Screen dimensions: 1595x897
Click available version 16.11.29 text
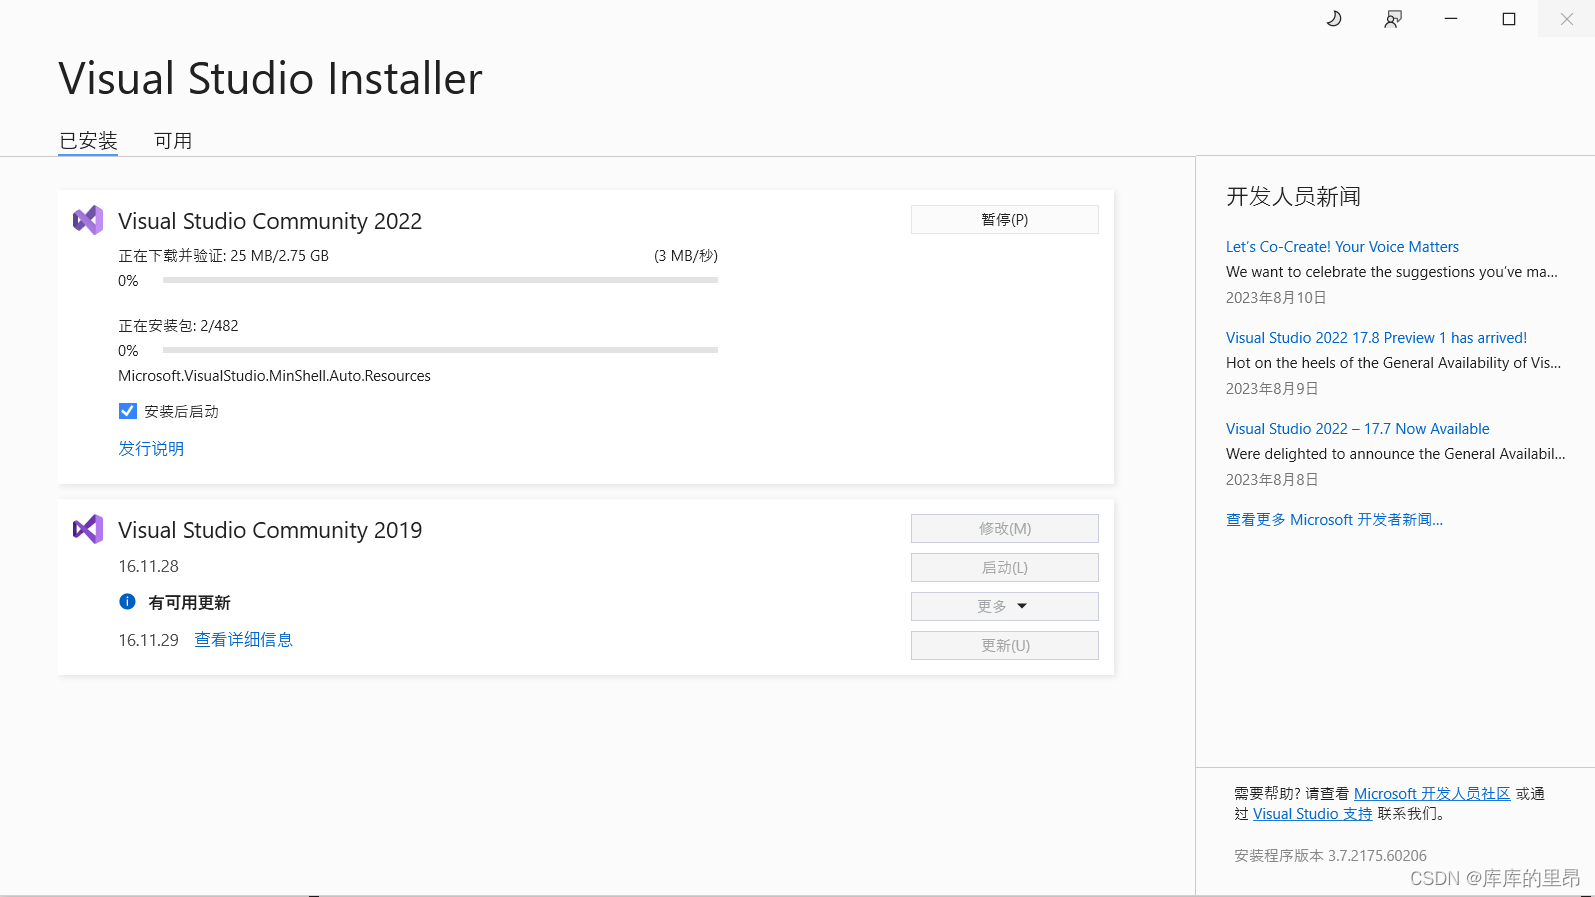point(148,640)
